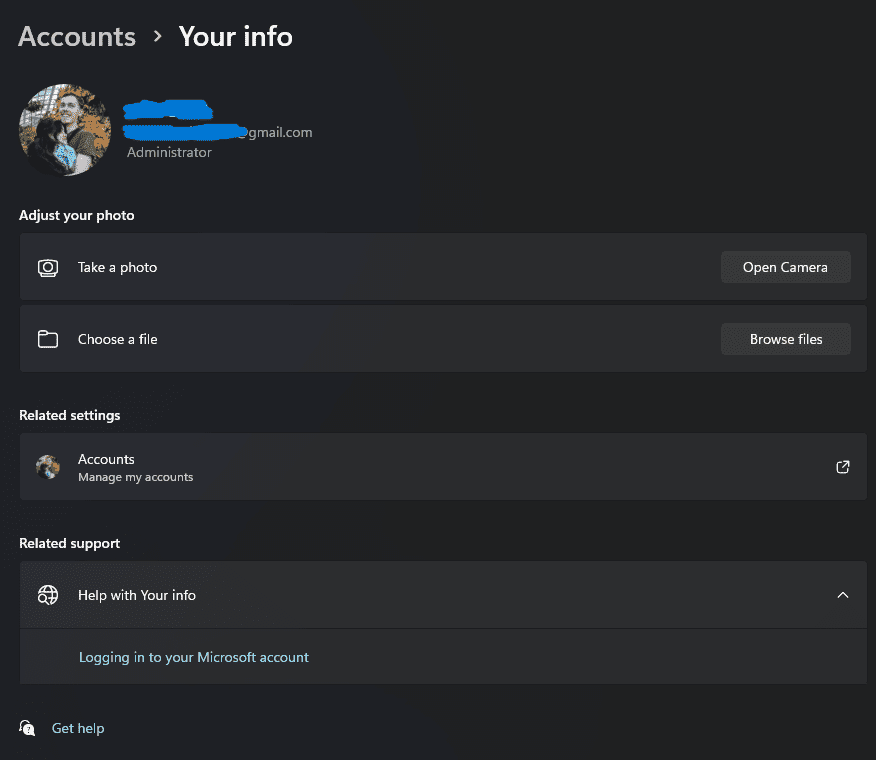Open Logging in to your Microsoft account link
Image resolution: width=876 pixels, height=760 pixels.
pos(193,657)
